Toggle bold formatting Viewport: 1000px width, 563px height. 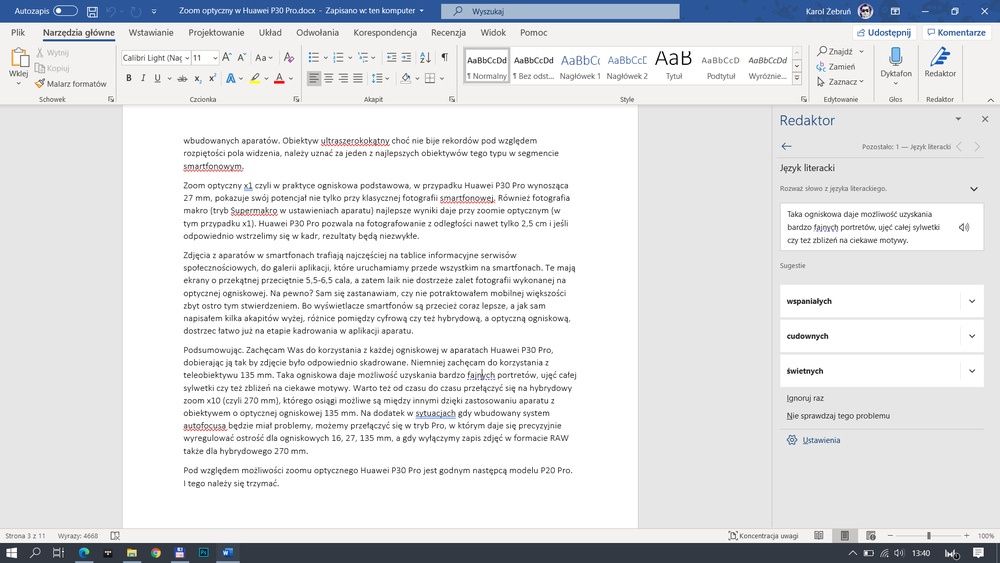click(x=129, y=78)
